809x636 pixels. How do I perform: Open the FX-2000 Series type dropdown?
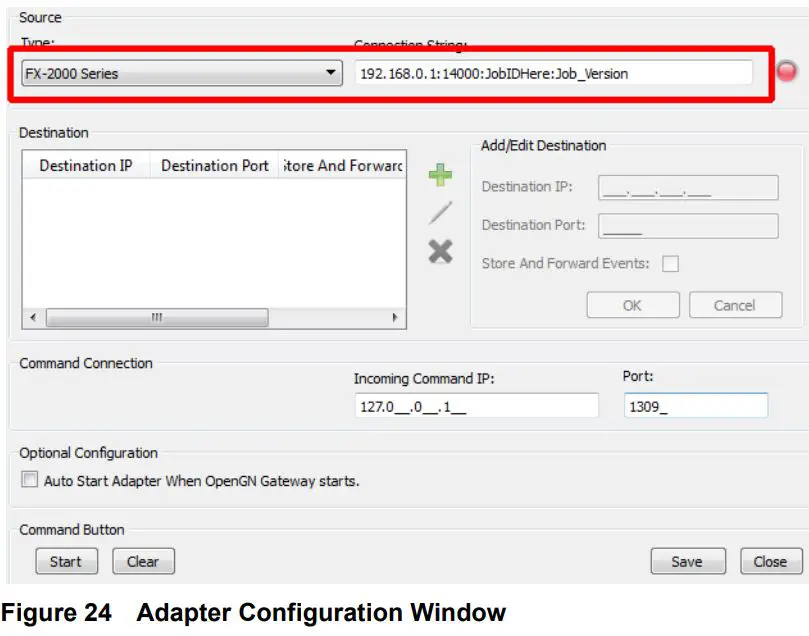182,73
